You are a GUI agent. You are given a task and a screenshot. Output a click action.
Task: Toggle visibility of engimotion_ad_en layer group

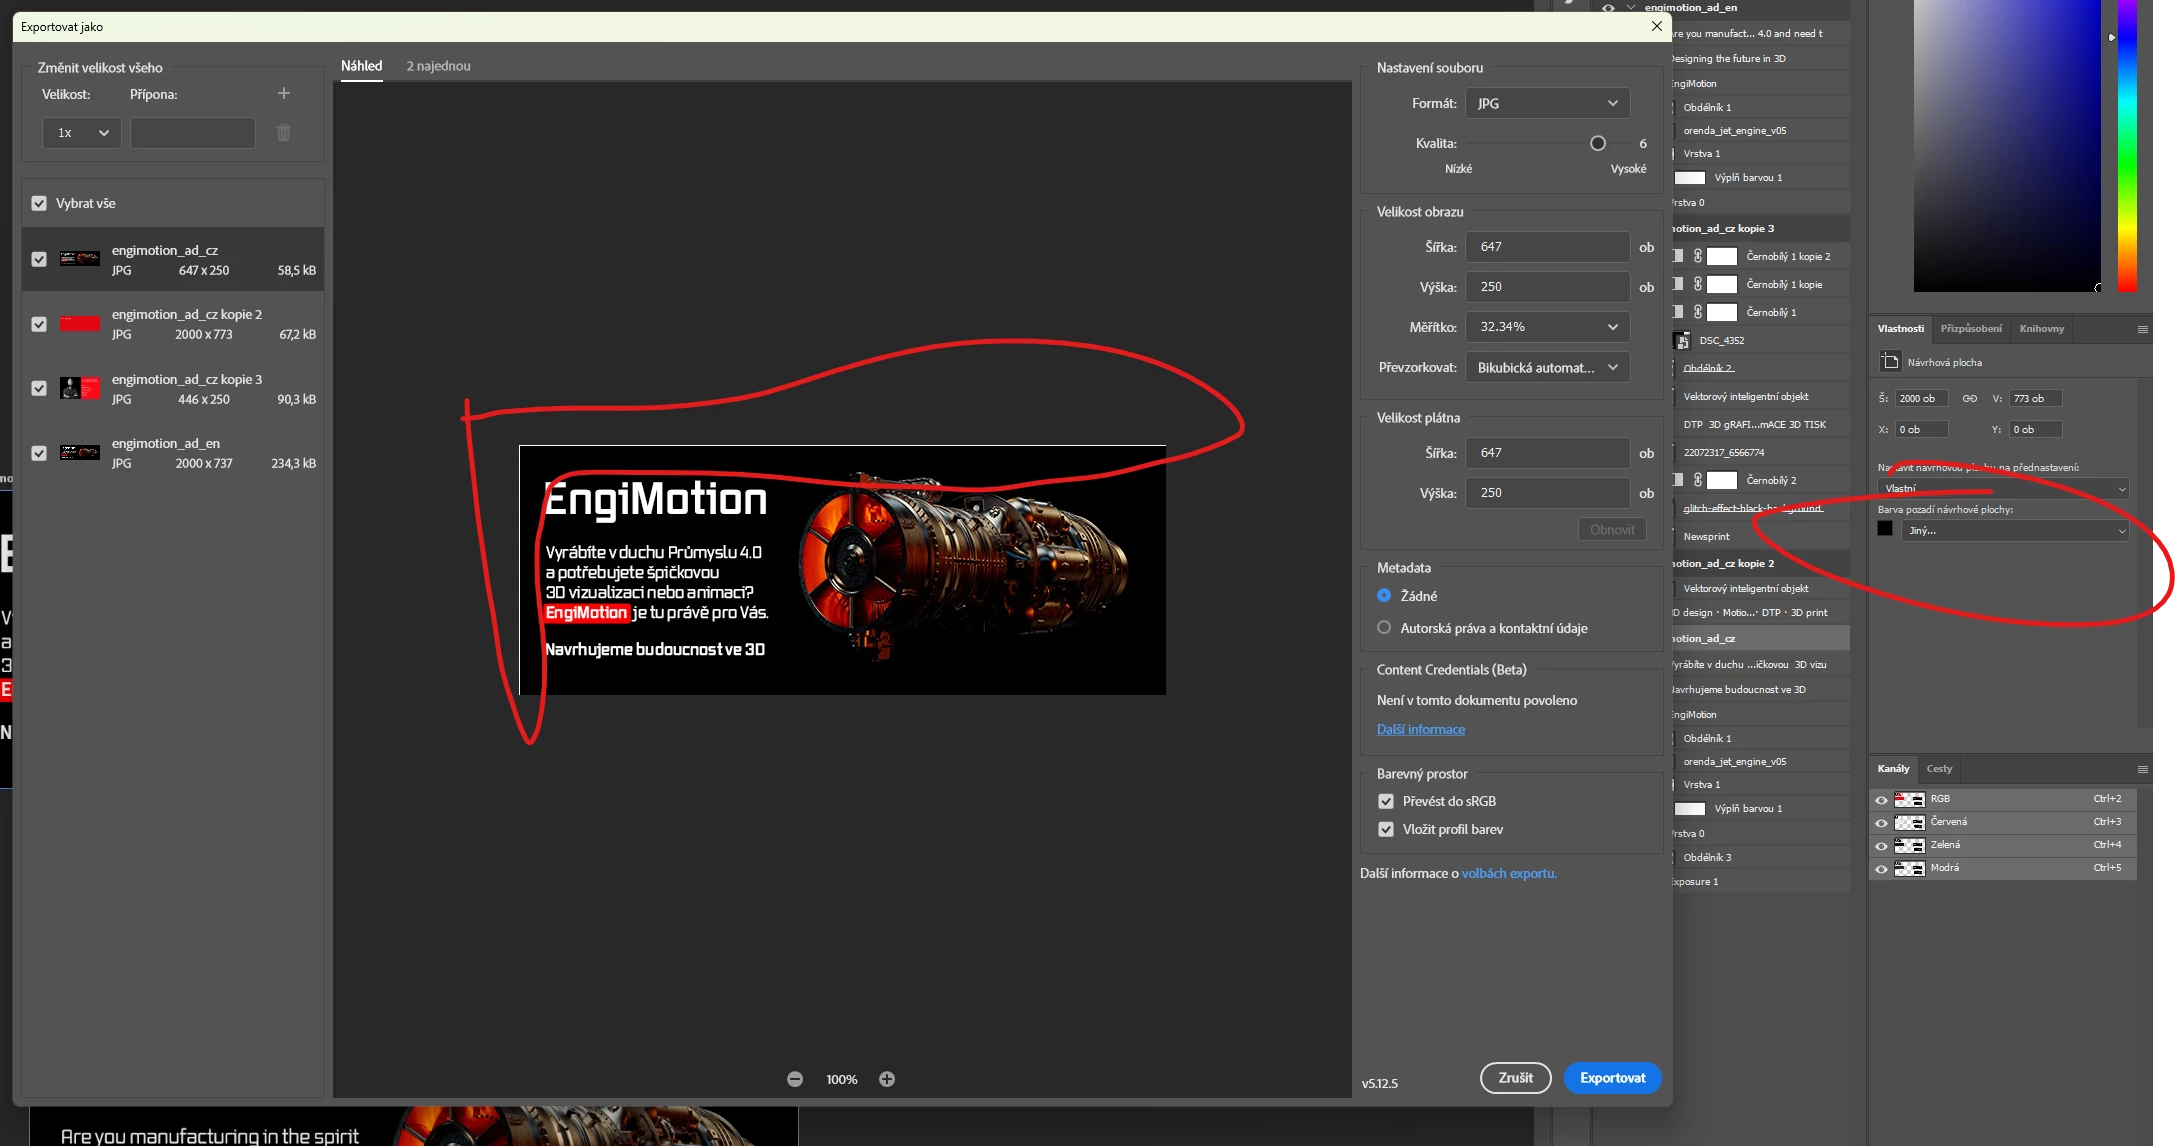coord(1608,8)
